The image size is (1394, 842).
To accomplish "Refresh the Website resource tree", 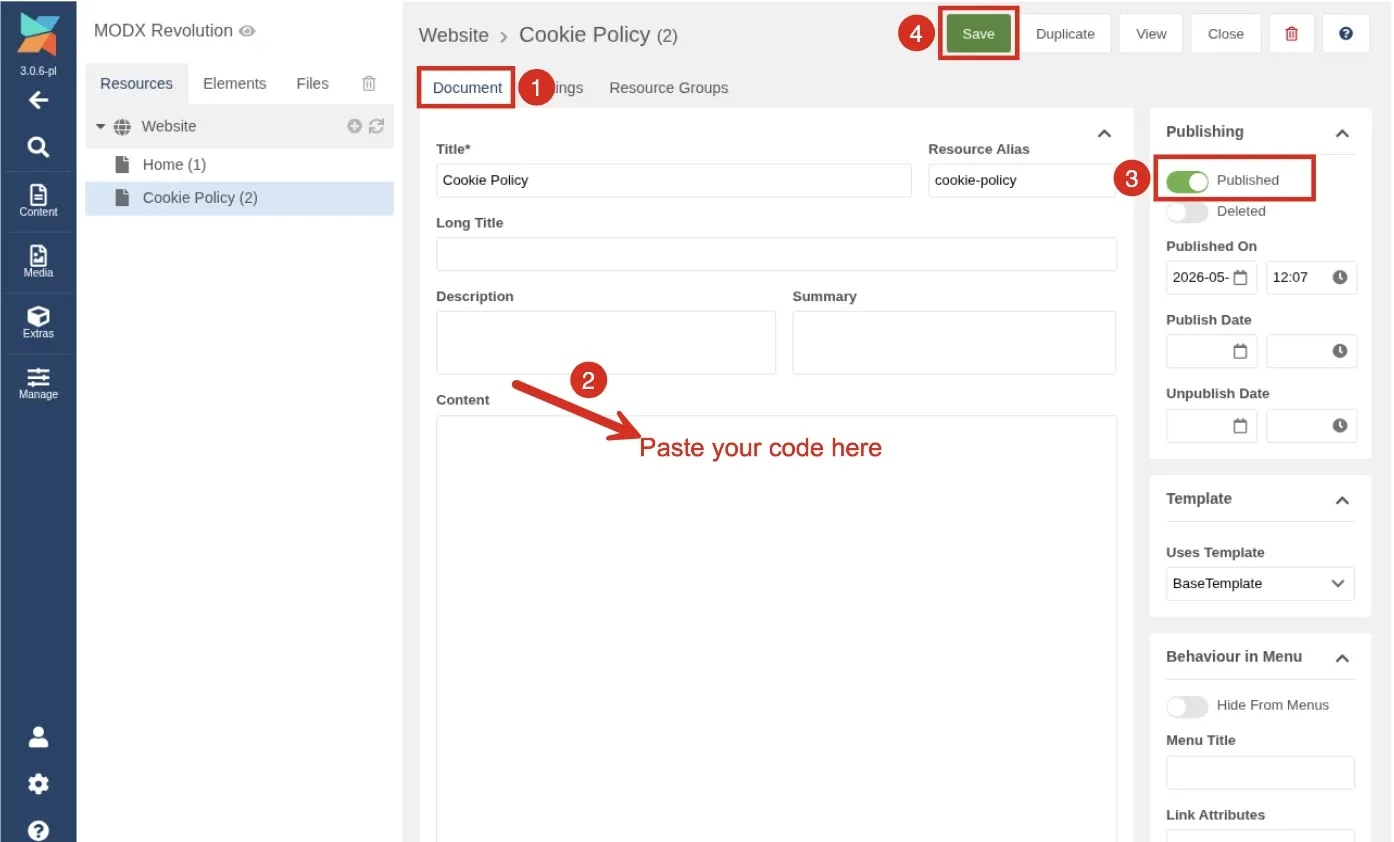I will [376, 126].
